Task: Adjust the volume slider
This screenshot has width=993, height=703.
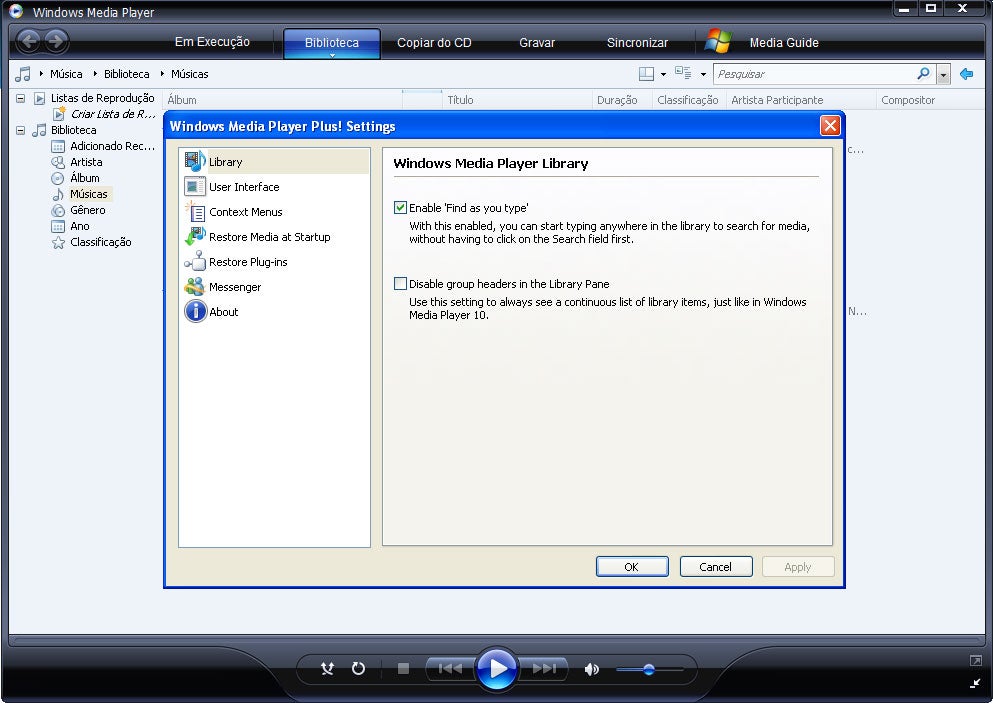Action: click(x=649, y=669)
